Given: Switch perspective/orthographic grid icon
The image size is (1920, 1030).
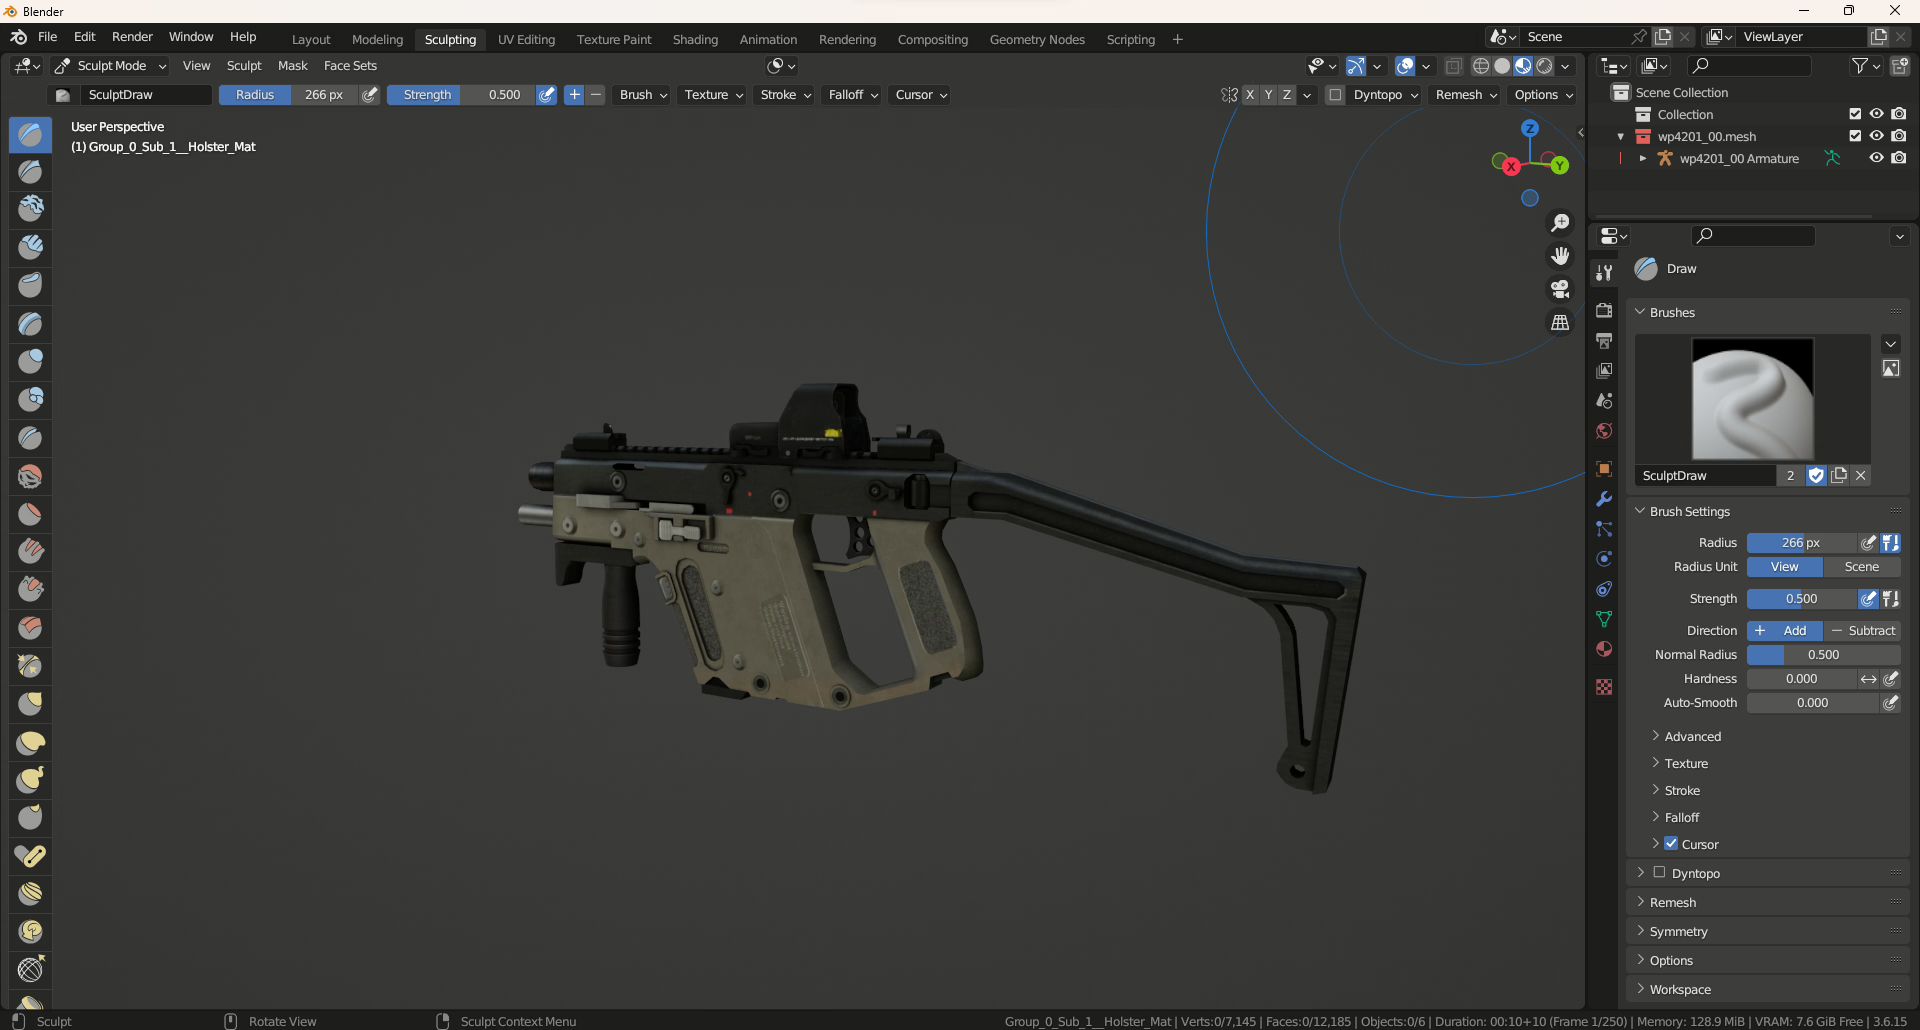Looking at the screenshot, I should click(x=1560, y=322).
